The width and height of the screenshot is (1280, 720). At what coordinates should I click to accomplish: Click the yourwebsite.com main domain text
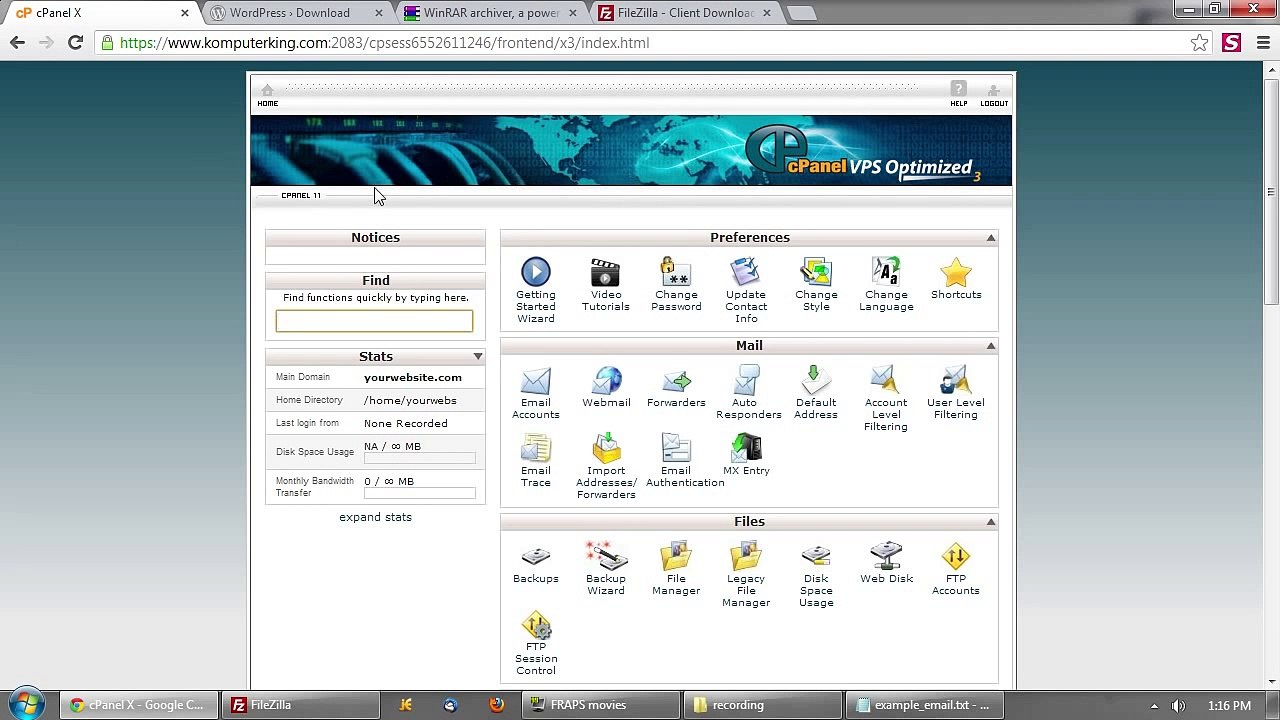pos(413,378)
